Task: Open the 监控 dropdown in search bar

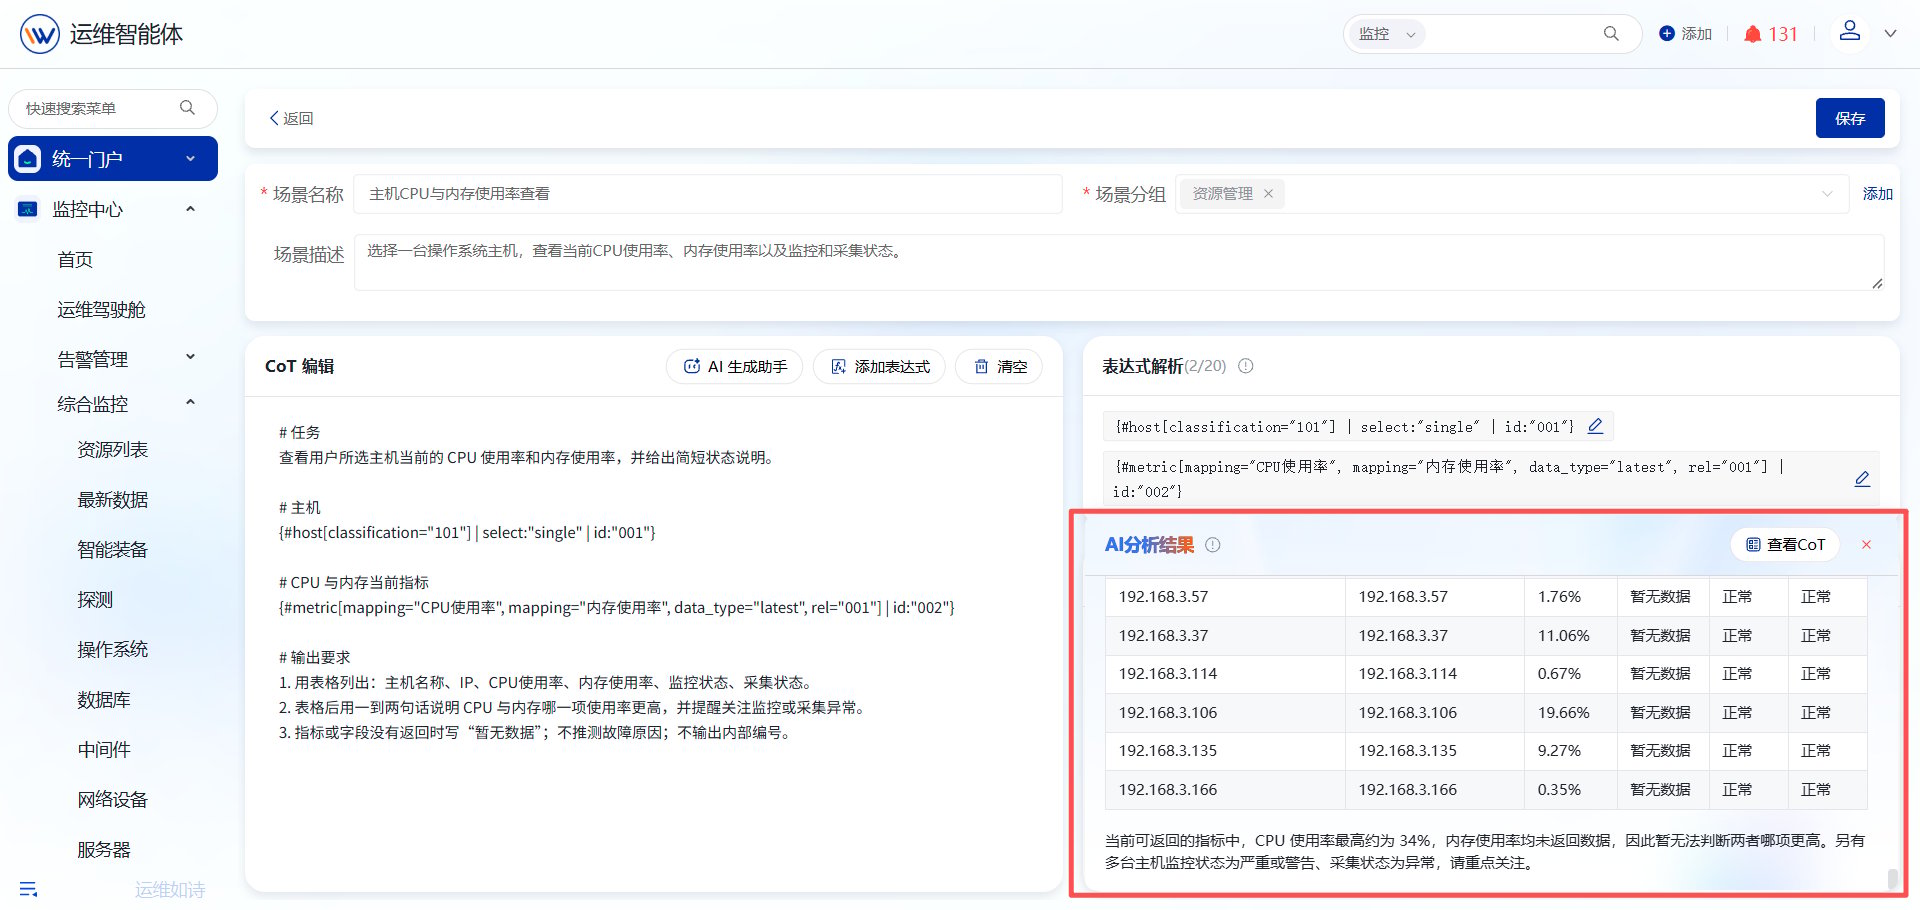Action: point(1386,34)
